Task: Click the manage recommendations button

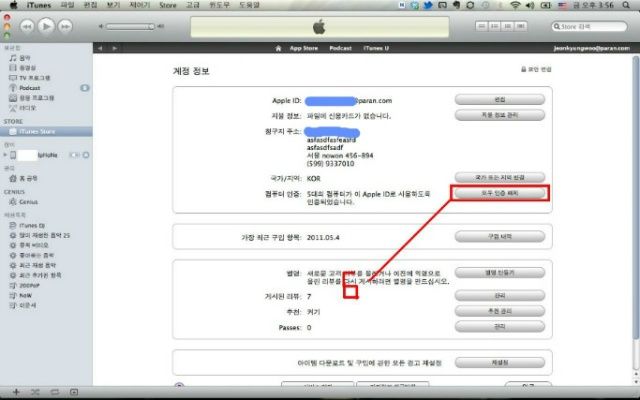Action: point(500,311)
